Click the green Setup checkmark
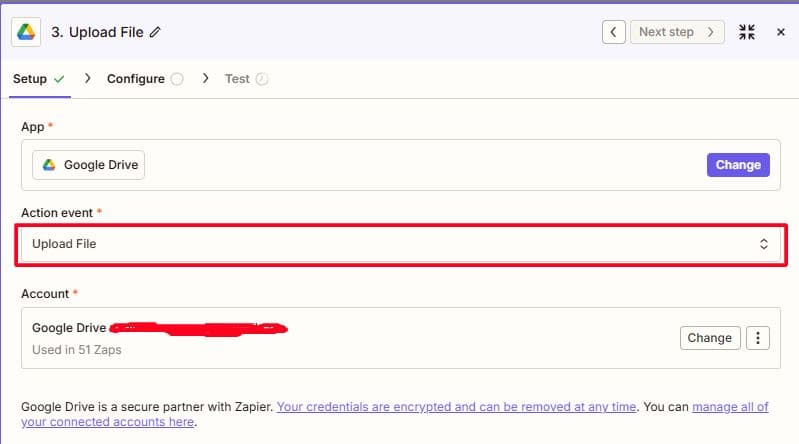The width and height of the screenshot is (799, 444). click(59, 79)
